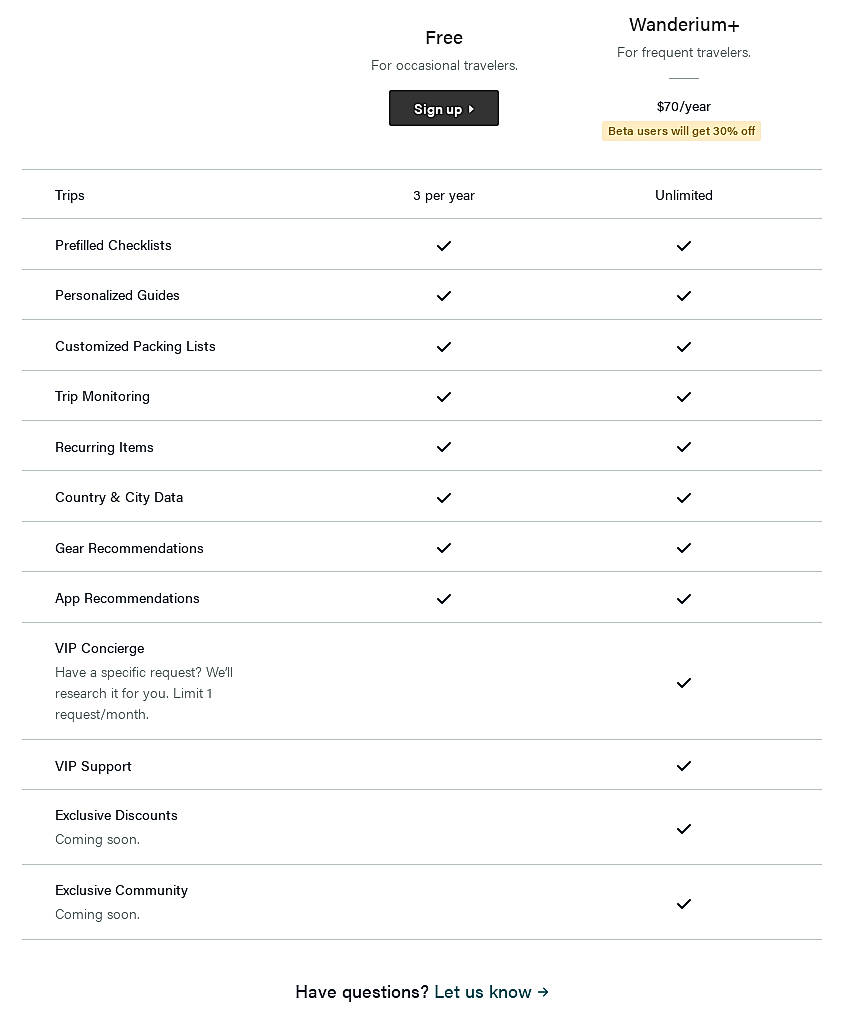Open the Let us know link
845x1024 pixels.
[483, 992]
